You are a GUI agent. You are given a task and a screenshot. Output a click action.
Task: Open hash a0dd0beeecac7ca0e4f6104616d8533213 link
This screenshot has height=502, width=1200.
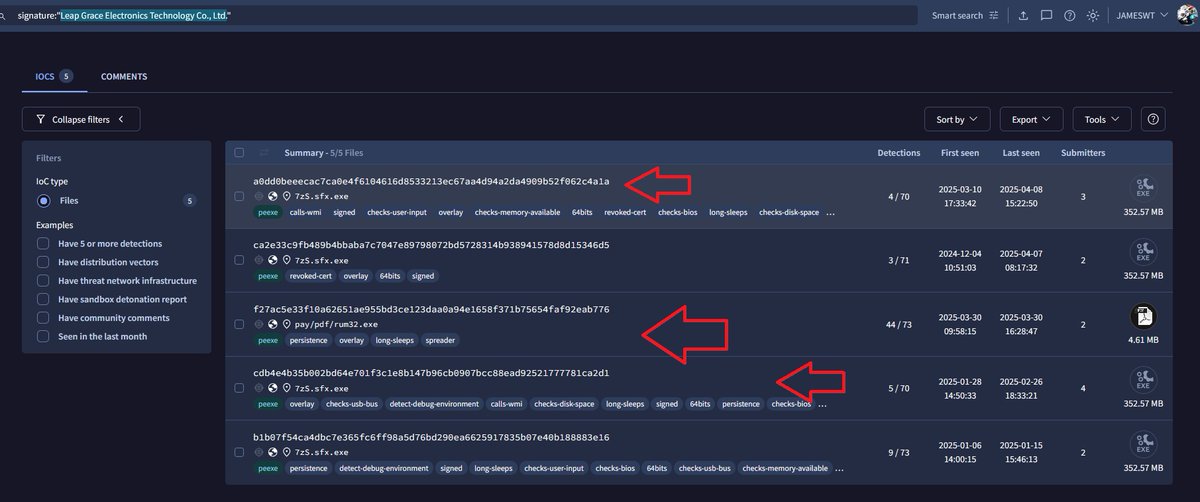point(431,181)
